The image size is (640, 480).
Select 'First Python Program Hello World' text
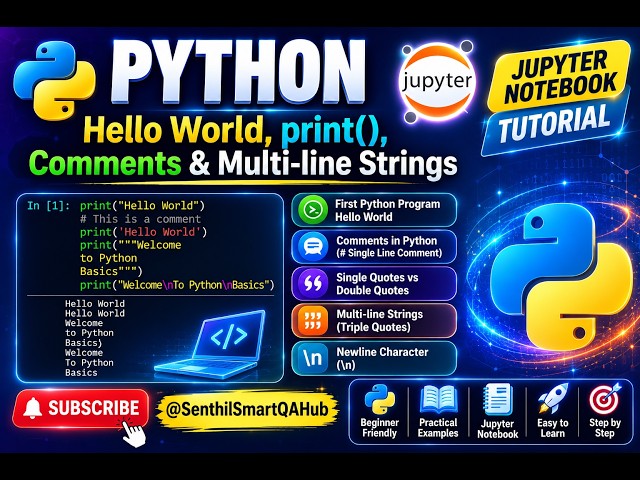pos(387,210)
